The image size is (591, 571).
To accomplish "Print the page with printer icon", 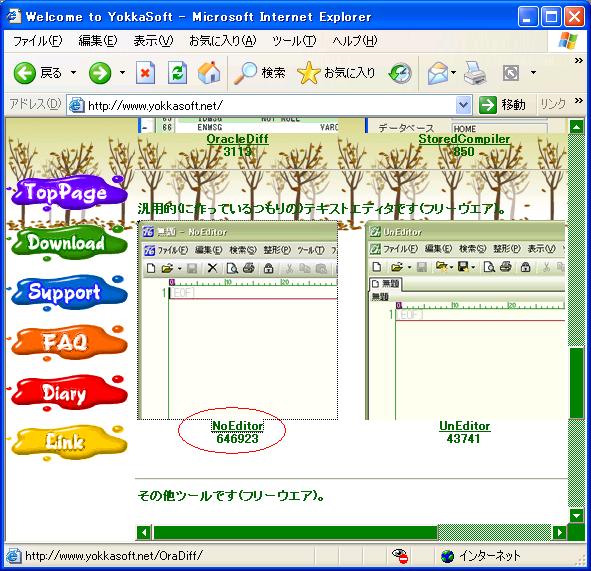I will 475,73.
